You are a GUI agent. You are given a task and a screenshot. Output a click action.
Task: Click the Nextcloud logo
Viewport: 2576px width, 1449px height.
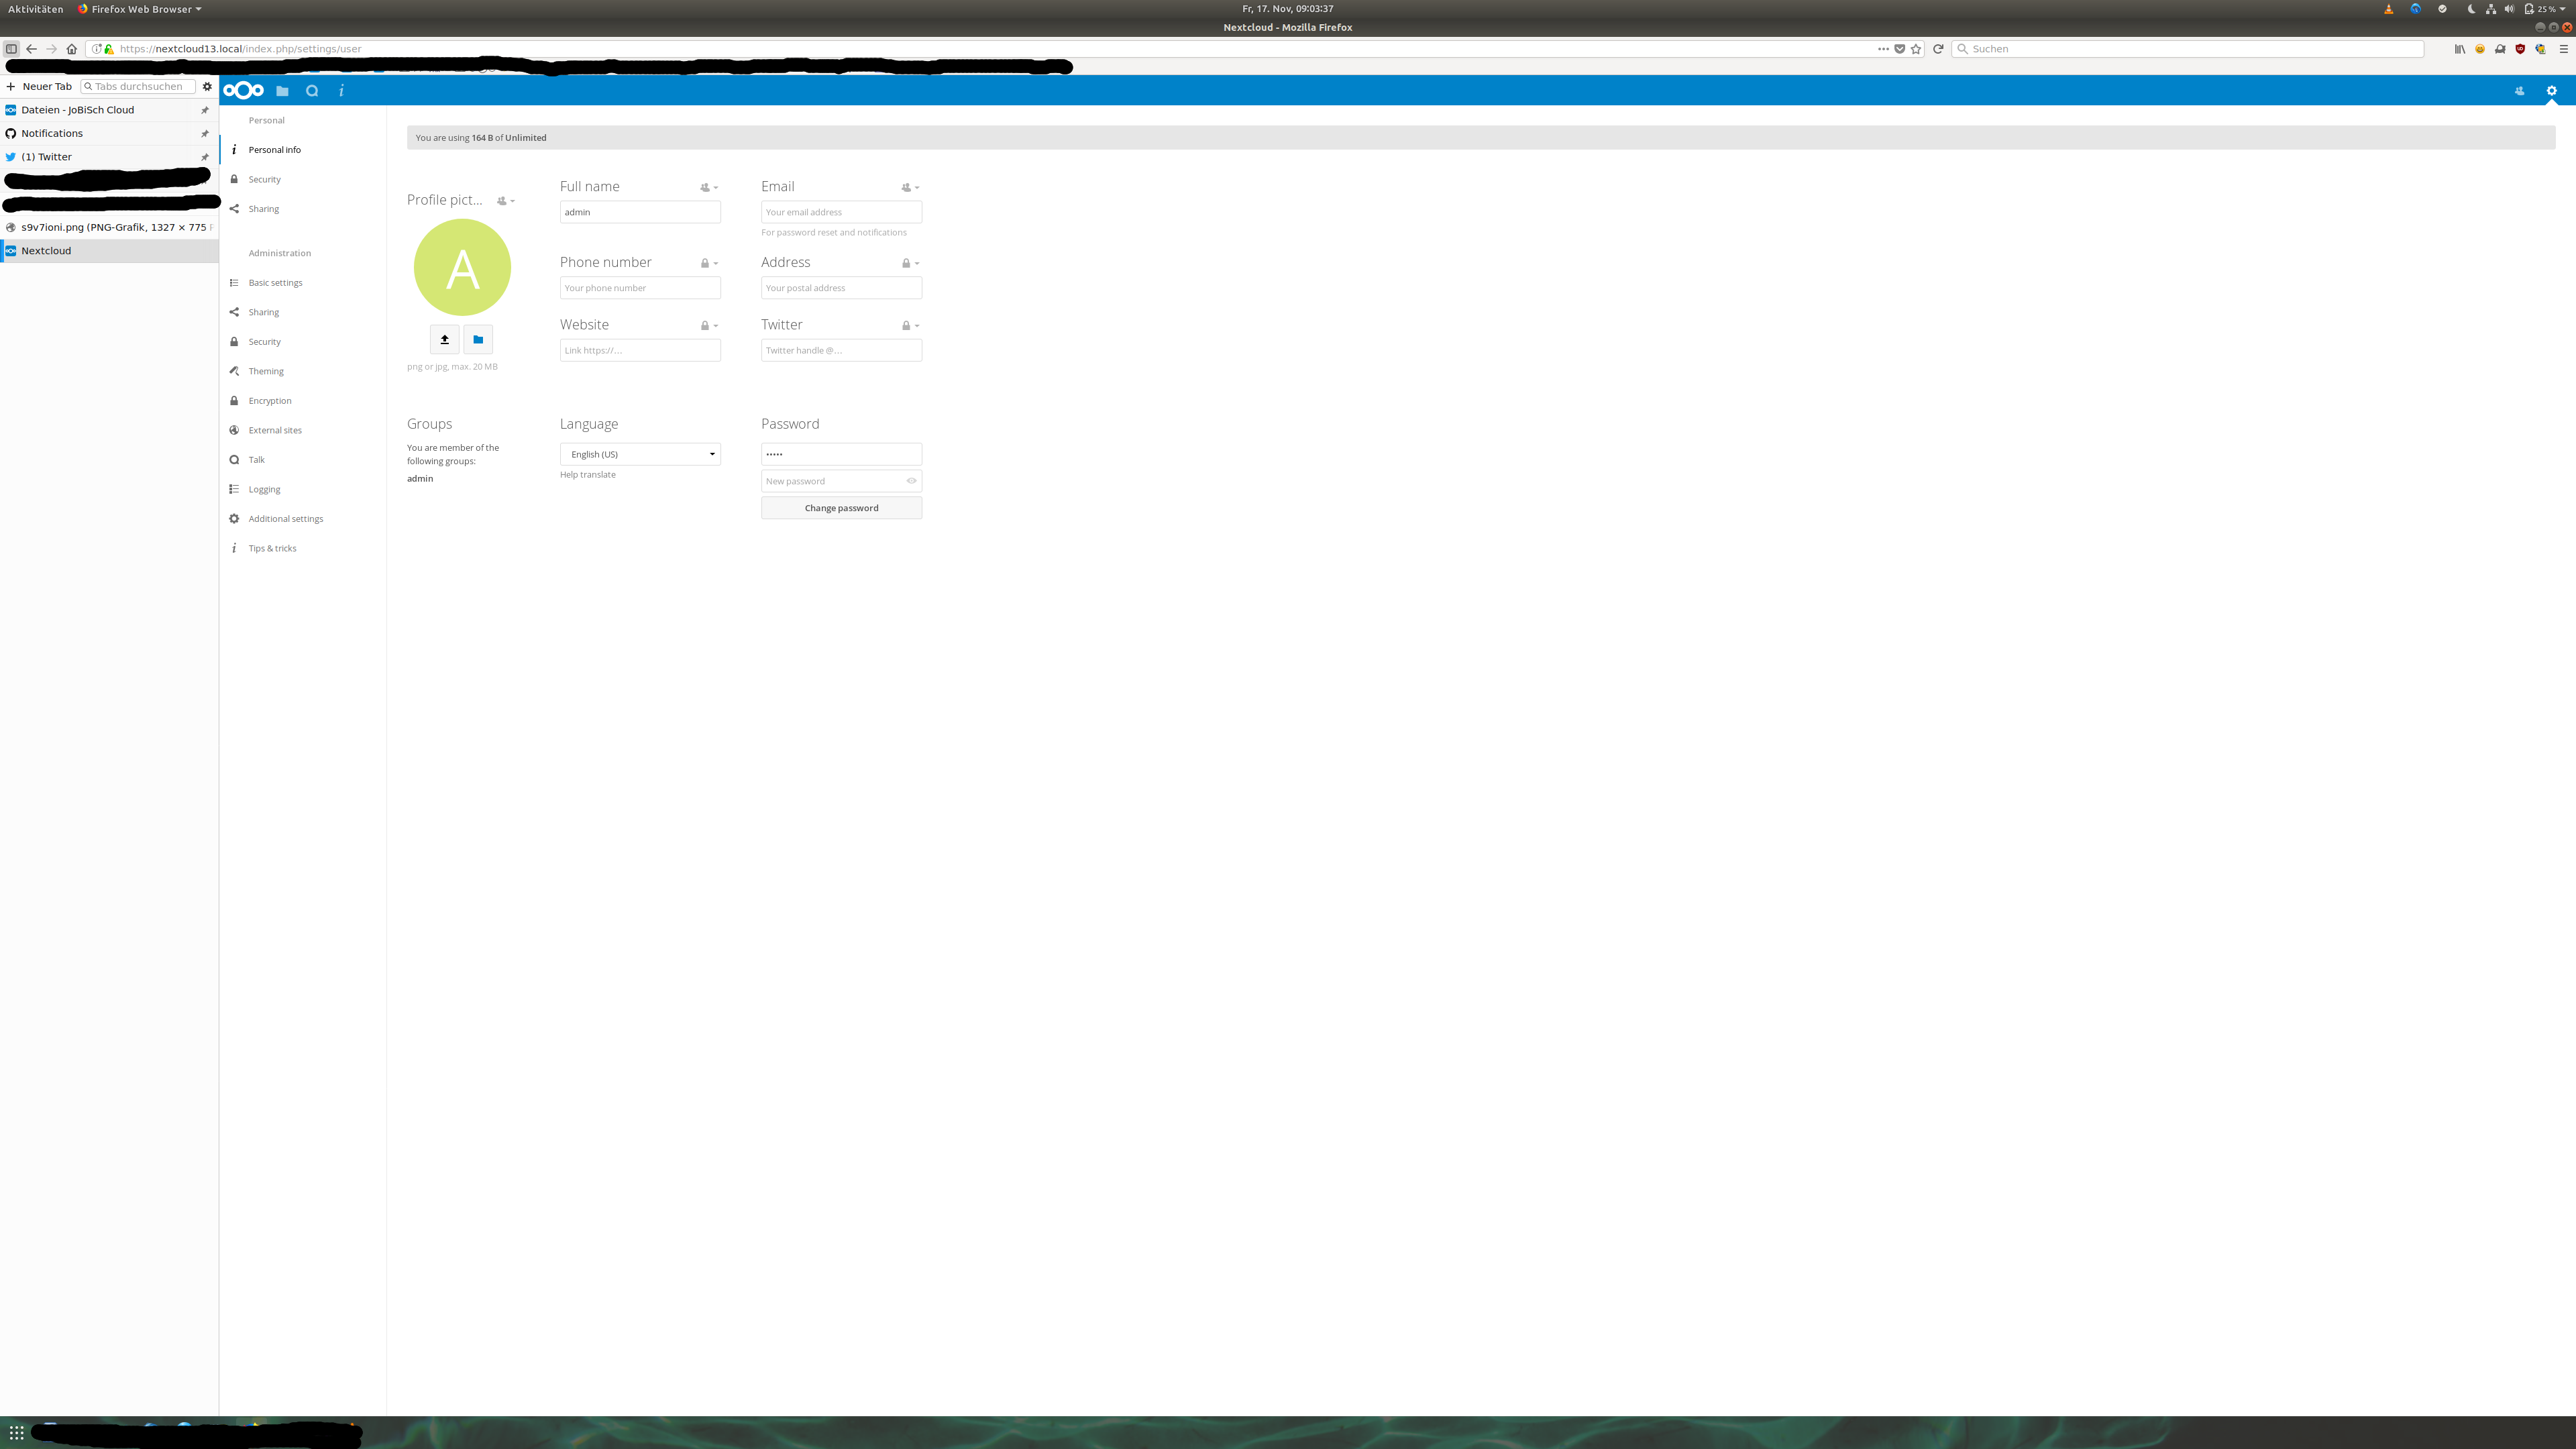pyautogui.click(x=244, y=91)
